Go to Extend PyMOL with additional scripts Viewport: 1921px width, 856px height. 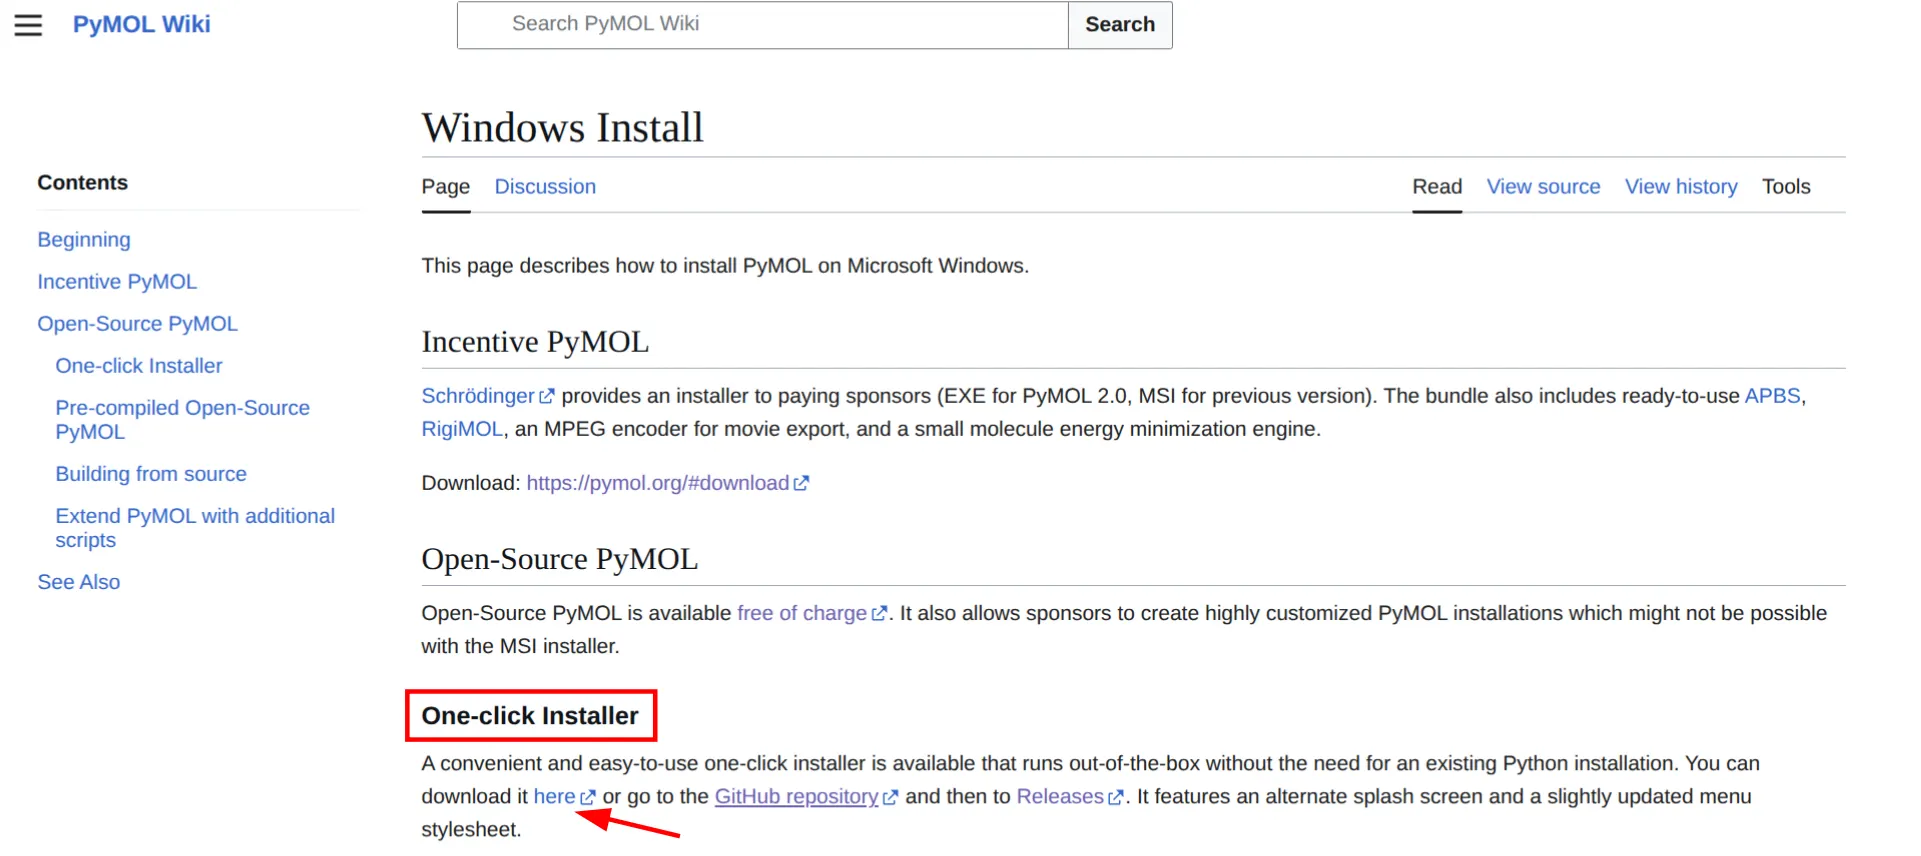pos(195,528)
